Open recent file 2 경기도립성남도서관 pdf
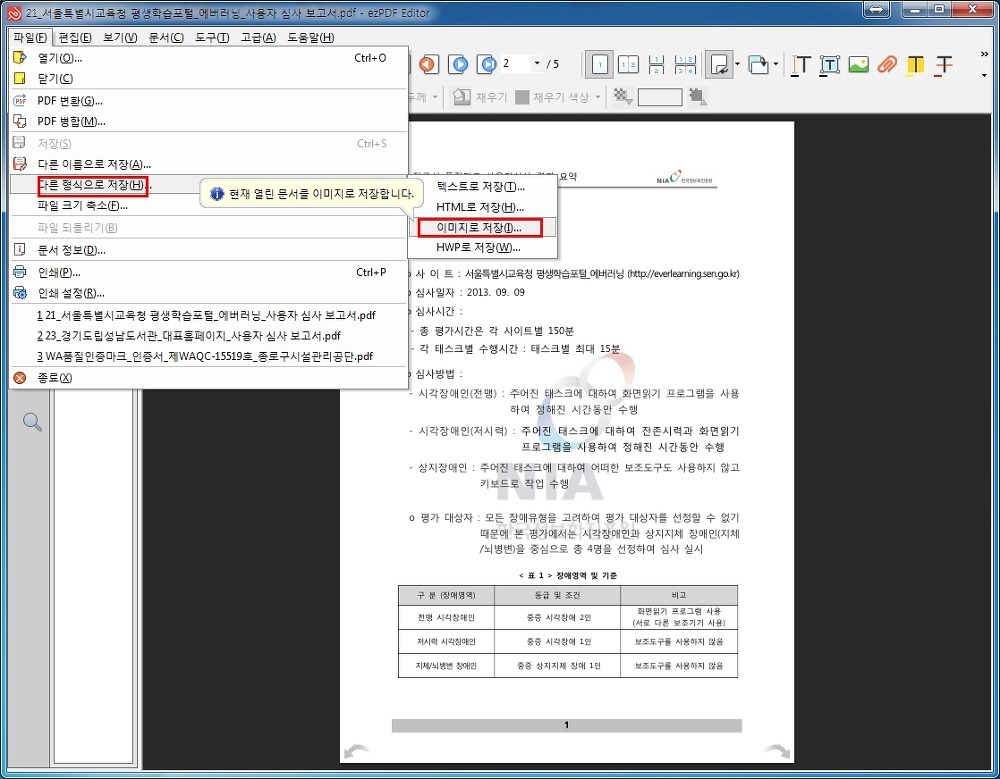This screenshot has width=1000, height=779. (x=209, y=336)
